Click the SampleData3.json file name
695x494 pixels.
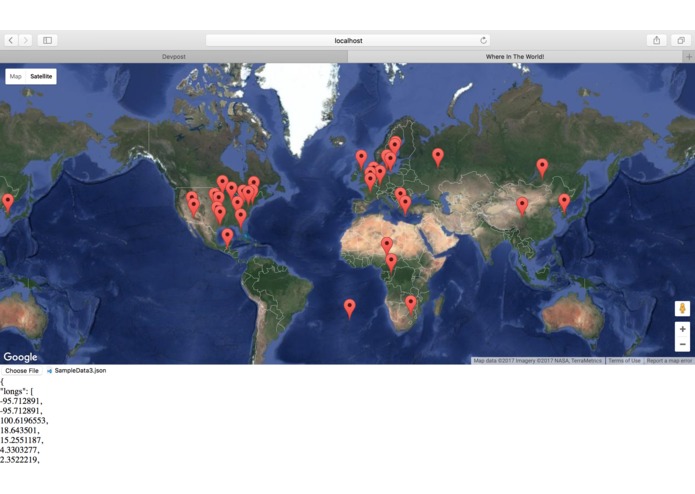point(80,370)
